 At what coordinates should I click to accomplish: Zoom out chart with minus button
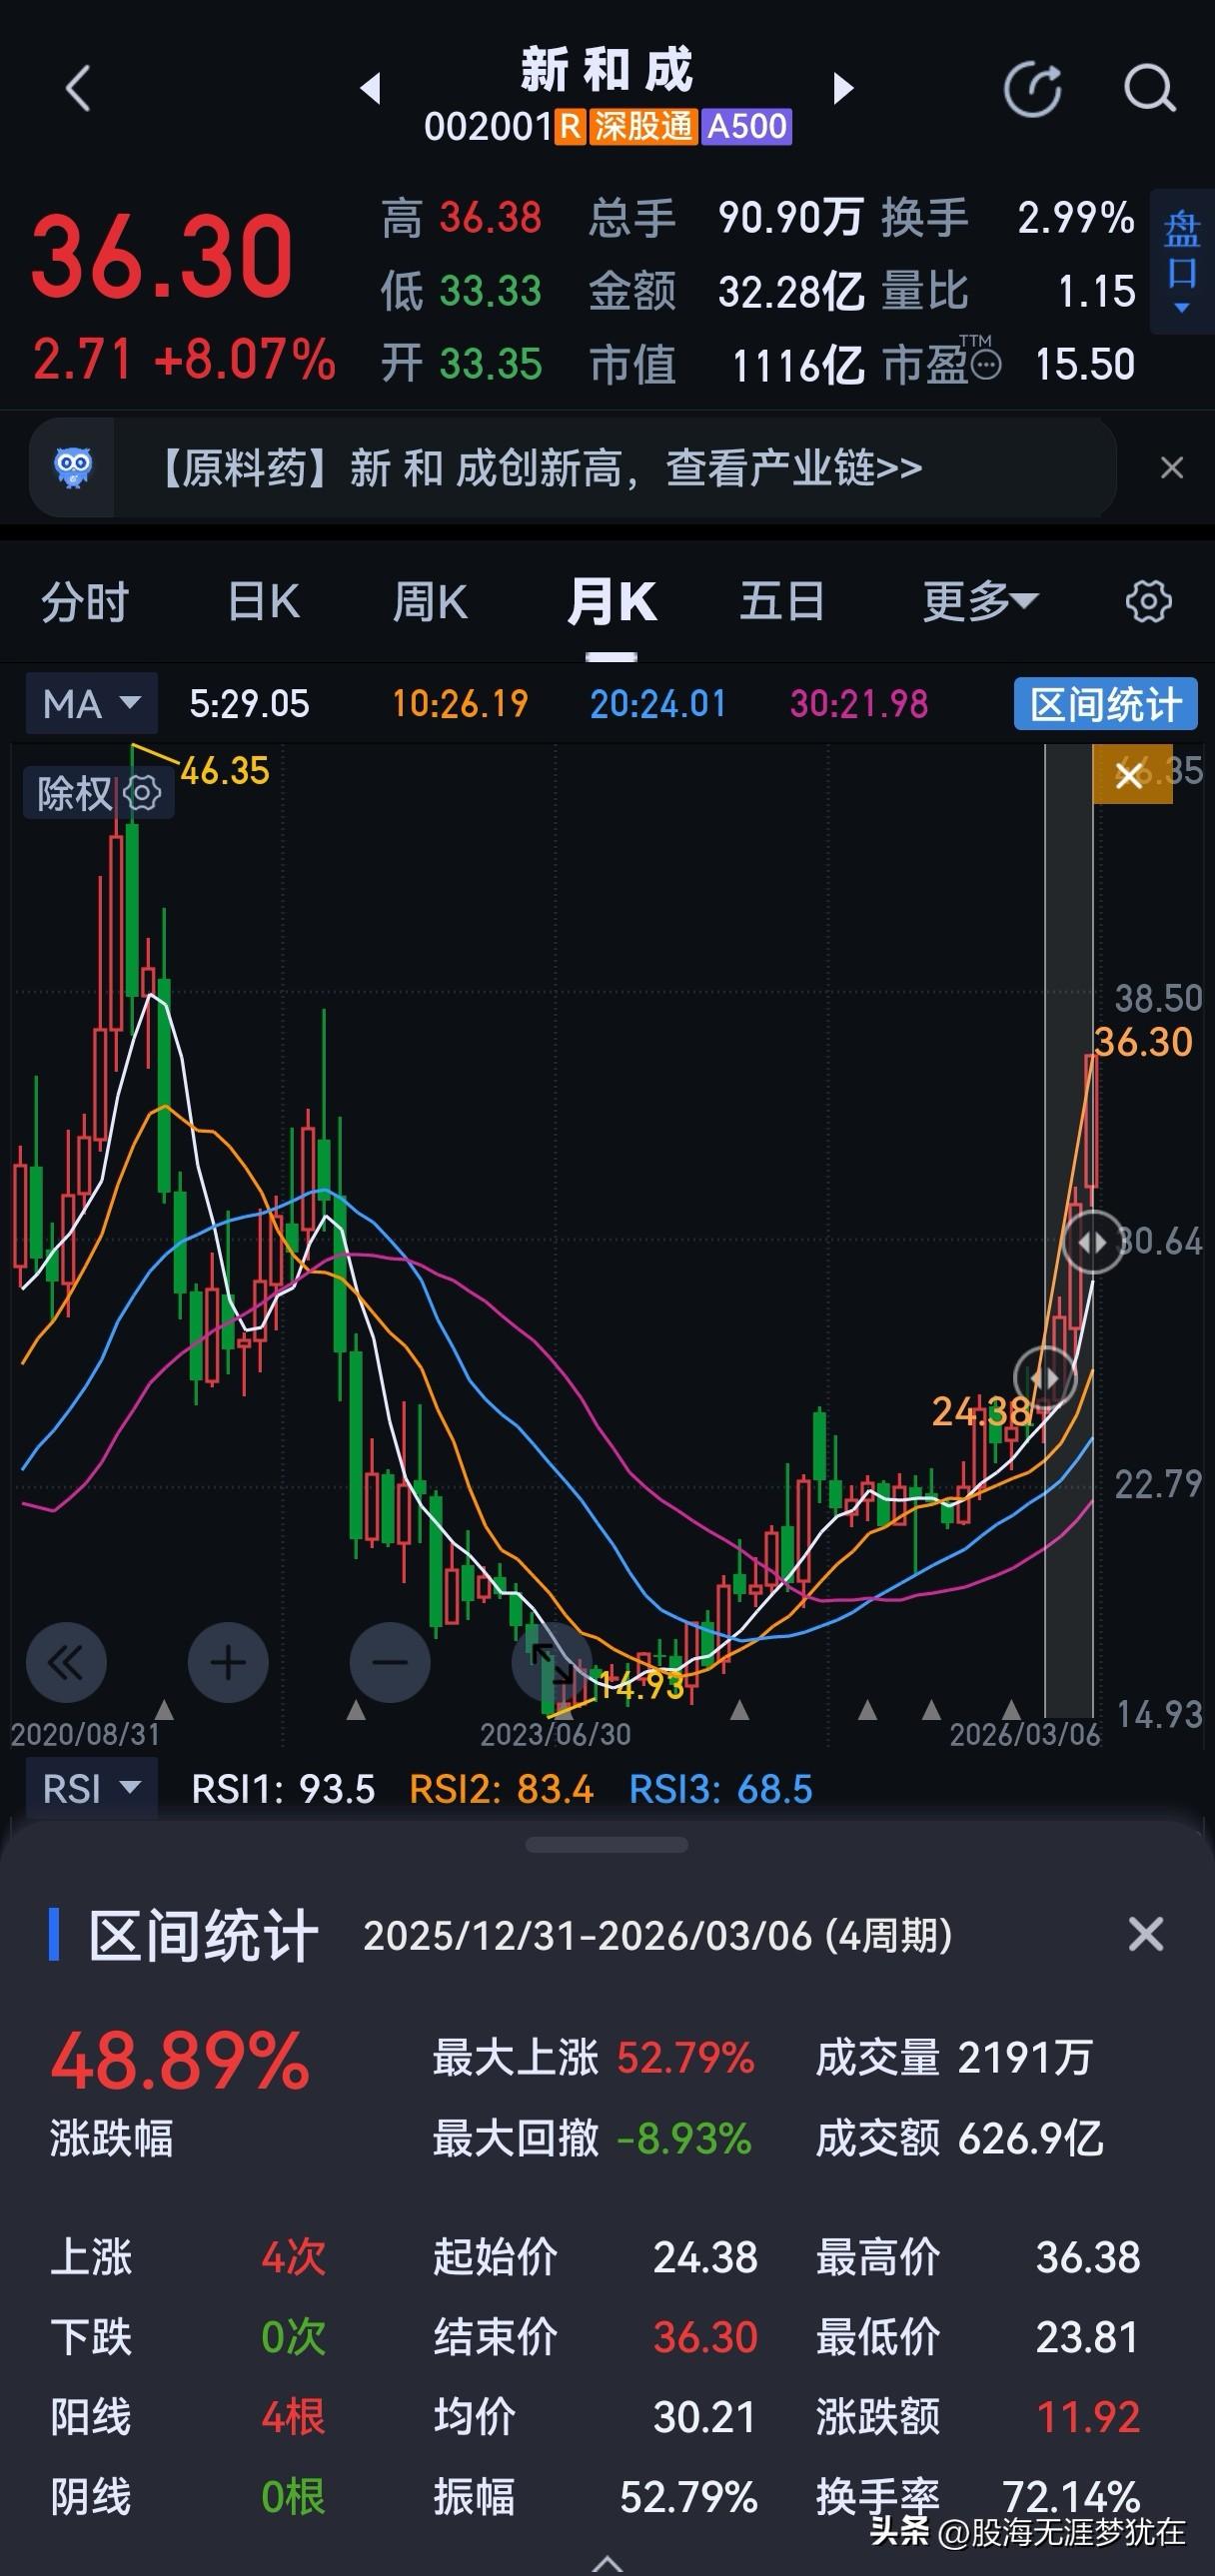(x=390, y=1663)
